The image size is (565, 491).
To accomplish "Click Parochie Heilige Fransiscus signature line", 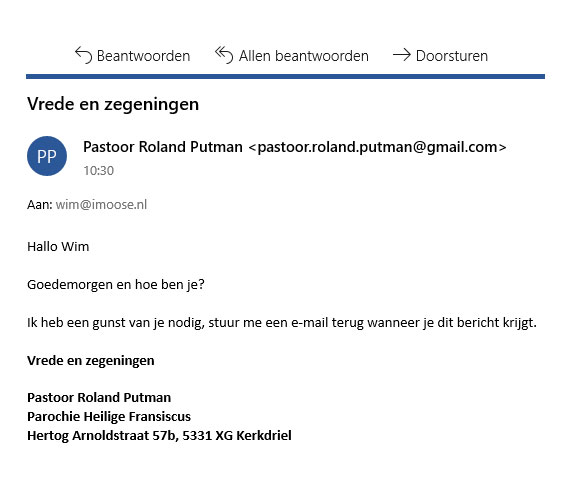I will 109,417.
